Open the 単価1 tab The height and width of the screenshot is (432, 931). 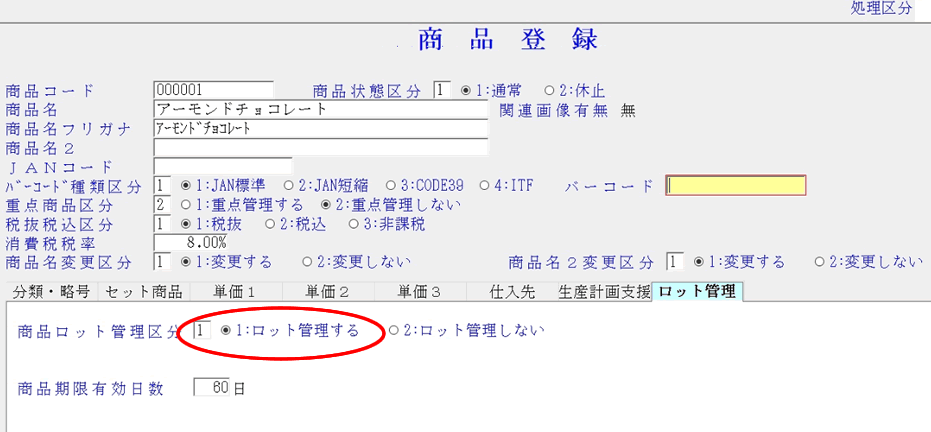point(235,292)
